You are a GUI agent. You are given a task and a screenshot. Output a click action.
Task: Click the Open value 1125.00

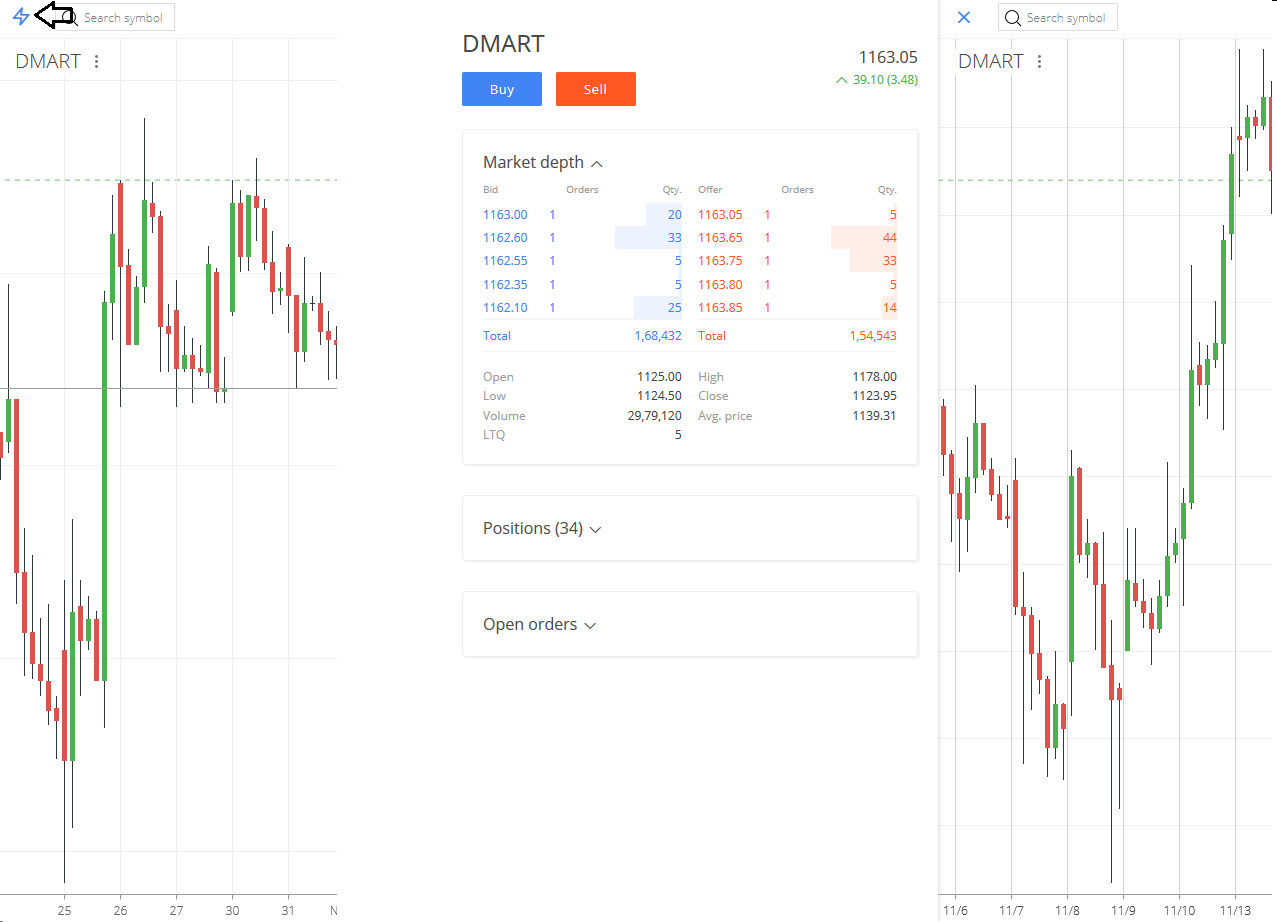[659, 377]
